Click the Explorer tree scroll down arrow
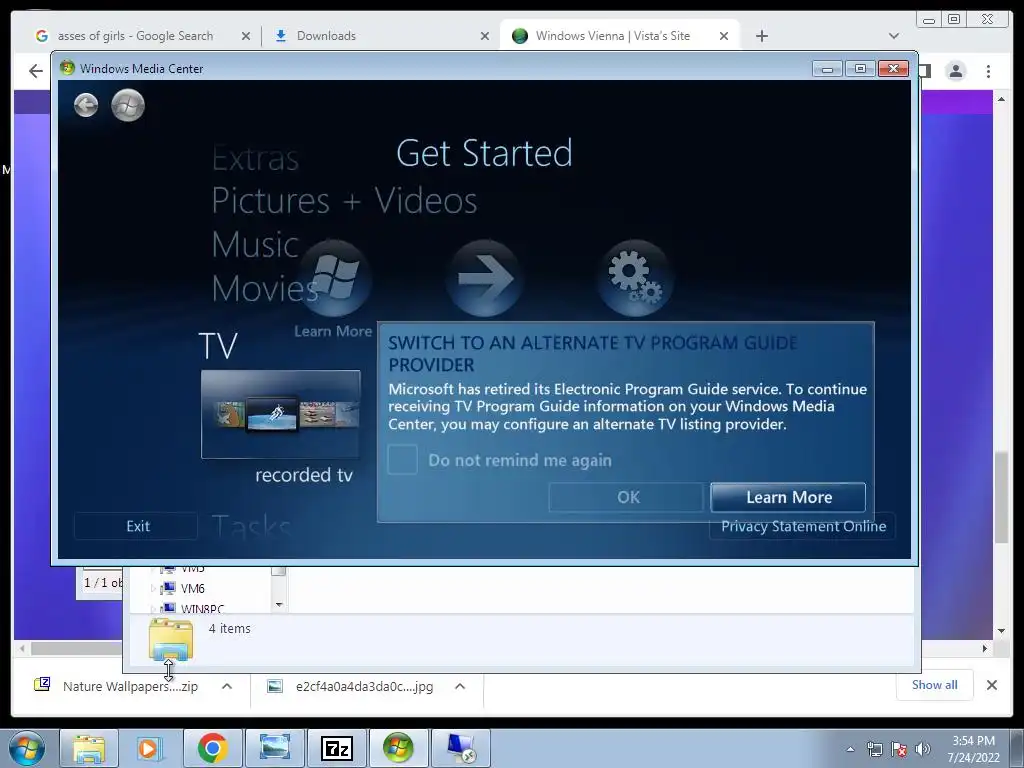 coord(279,605)
